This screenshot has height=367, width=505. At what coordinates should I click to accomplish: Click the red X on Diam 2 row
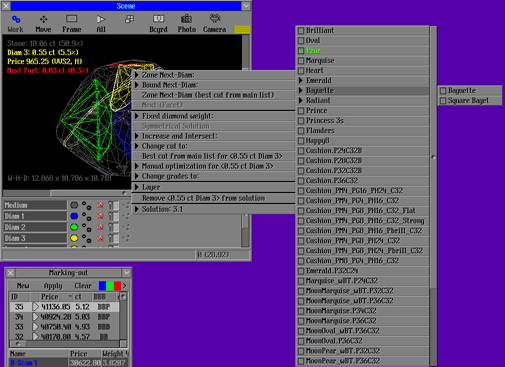[100, 227]
